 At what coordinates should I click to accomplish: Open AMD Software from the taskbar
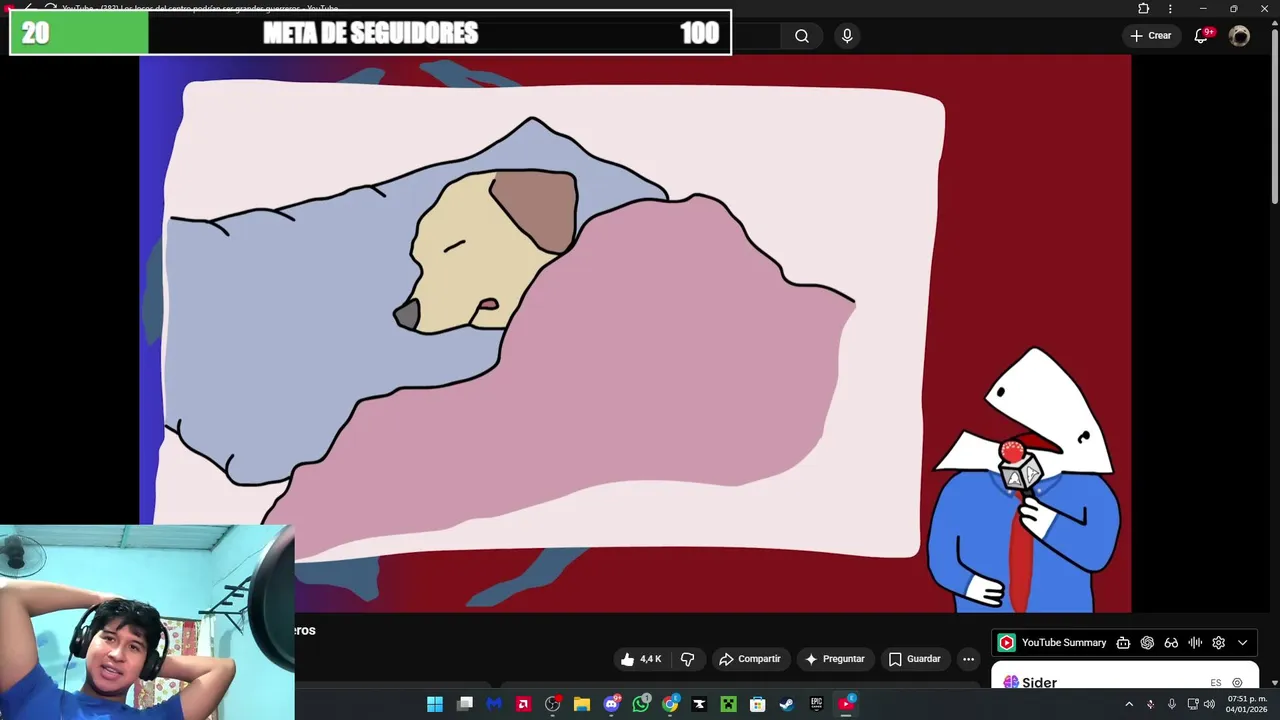point(523,704)
